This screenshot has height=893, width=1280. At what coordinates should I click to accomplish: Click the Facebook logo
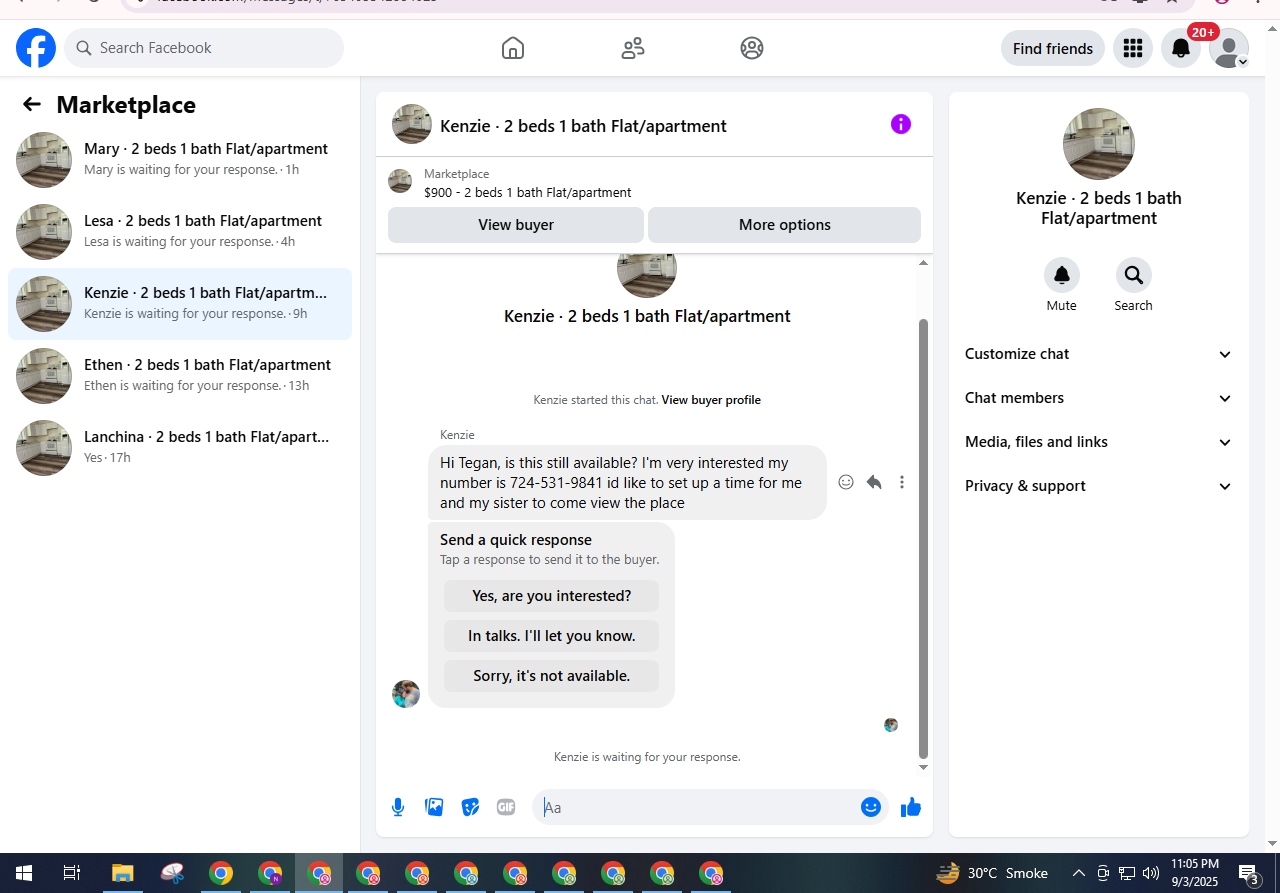click(36, 48)
